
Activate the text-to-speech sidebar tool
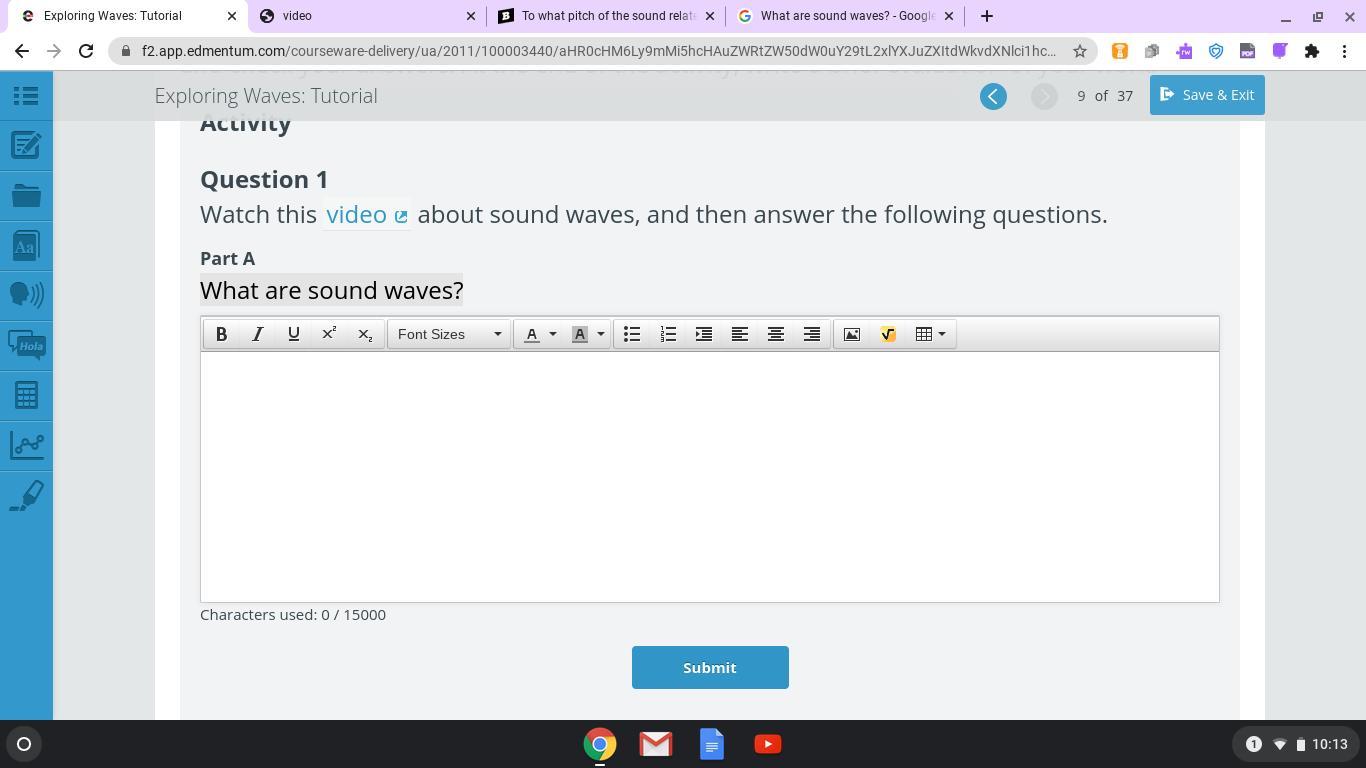(26, 295)
